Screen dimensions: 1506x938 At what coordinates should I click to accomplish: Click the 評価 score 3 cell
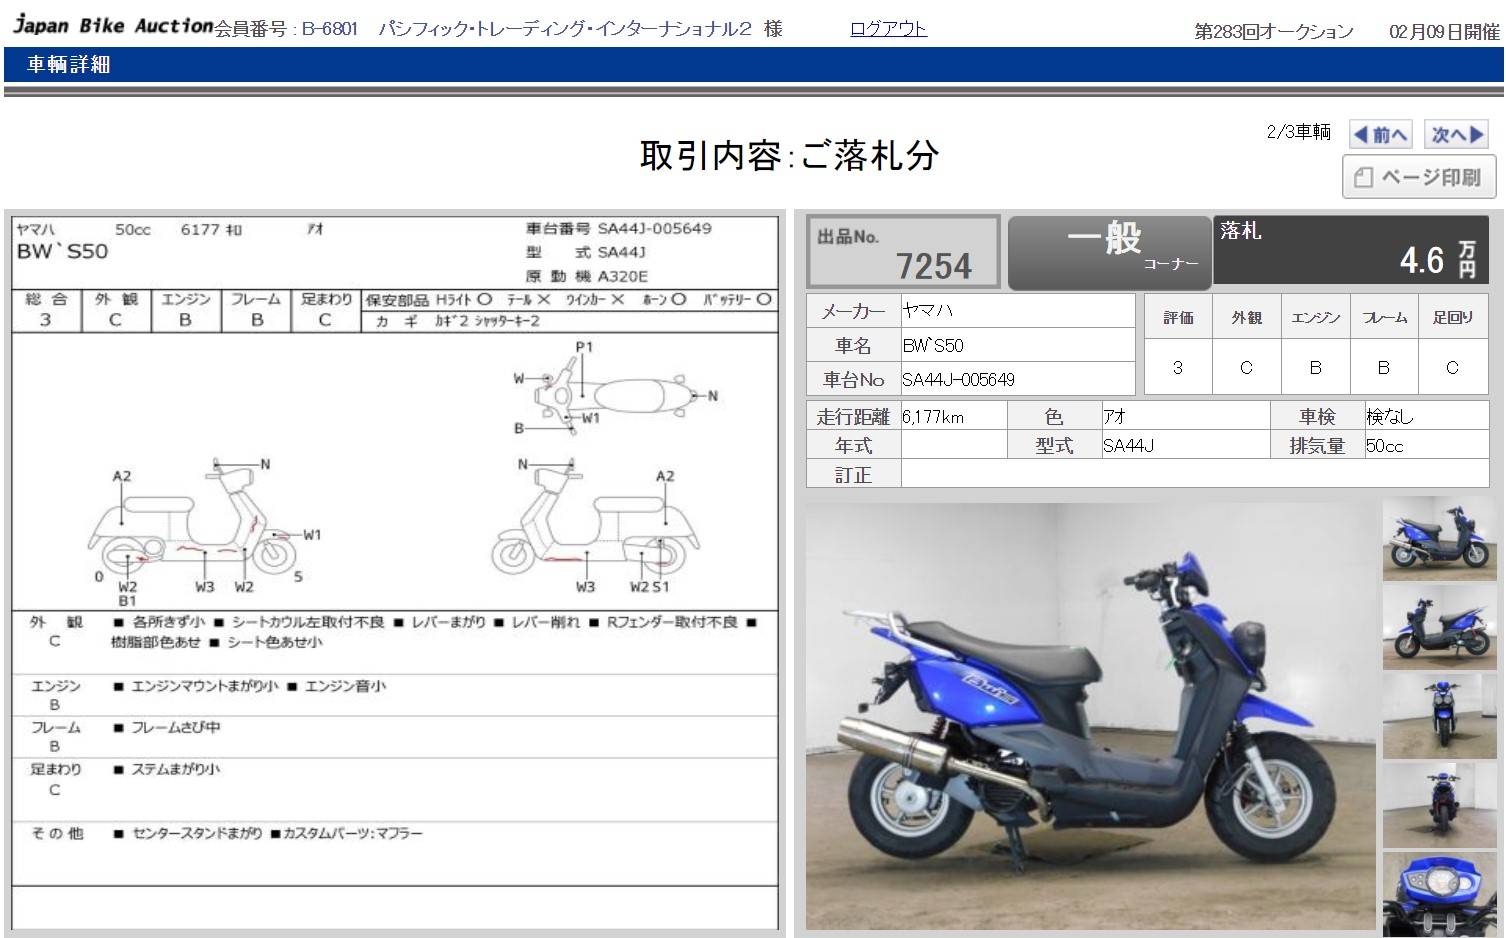1178,367
